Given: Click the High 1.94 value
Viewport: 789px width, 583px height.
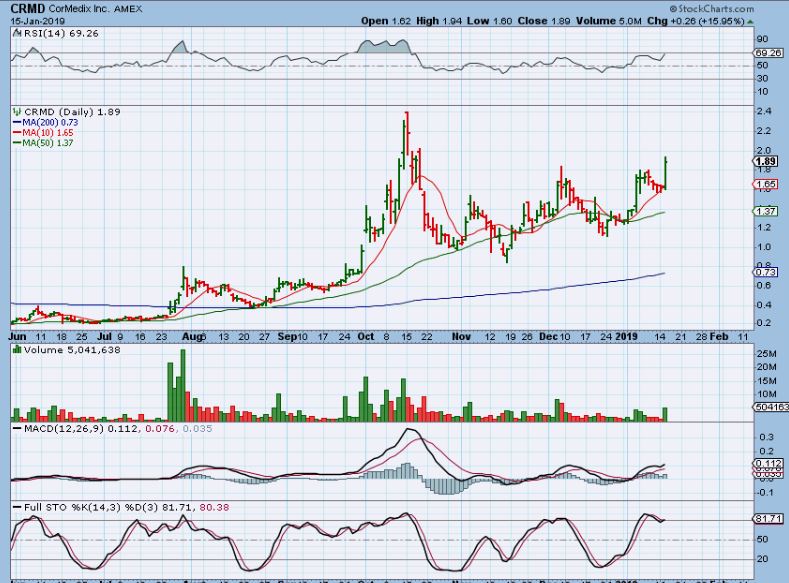Looking at the screenshot, I should [x=439, y=21].
